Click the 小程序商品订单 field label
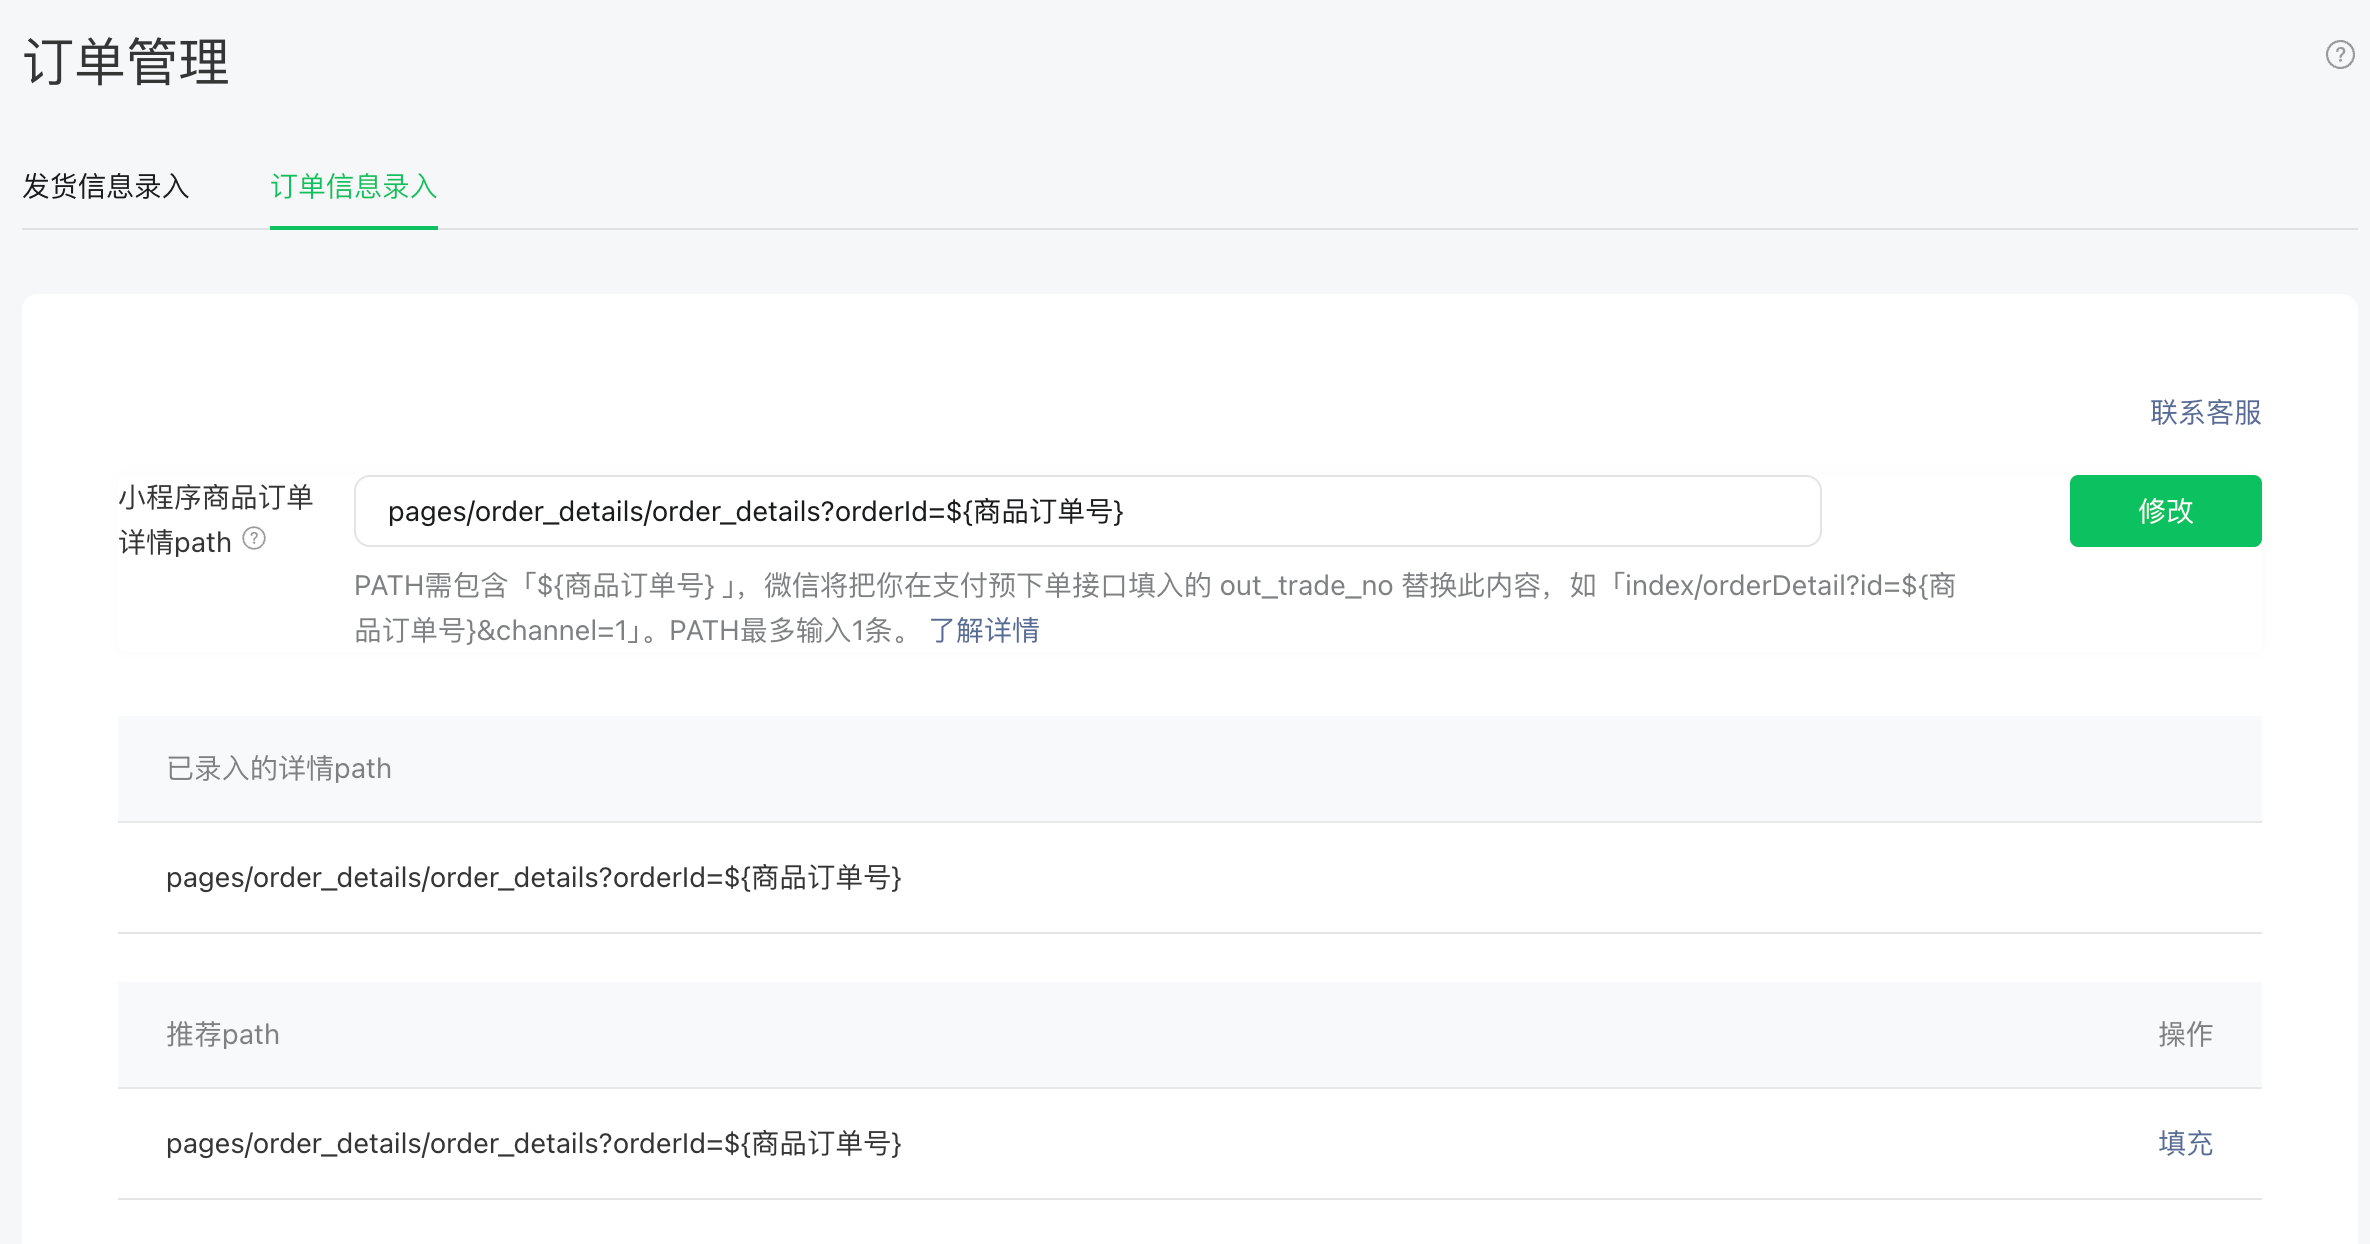Screen dimensions: 2370x1244 coord(216,497)
